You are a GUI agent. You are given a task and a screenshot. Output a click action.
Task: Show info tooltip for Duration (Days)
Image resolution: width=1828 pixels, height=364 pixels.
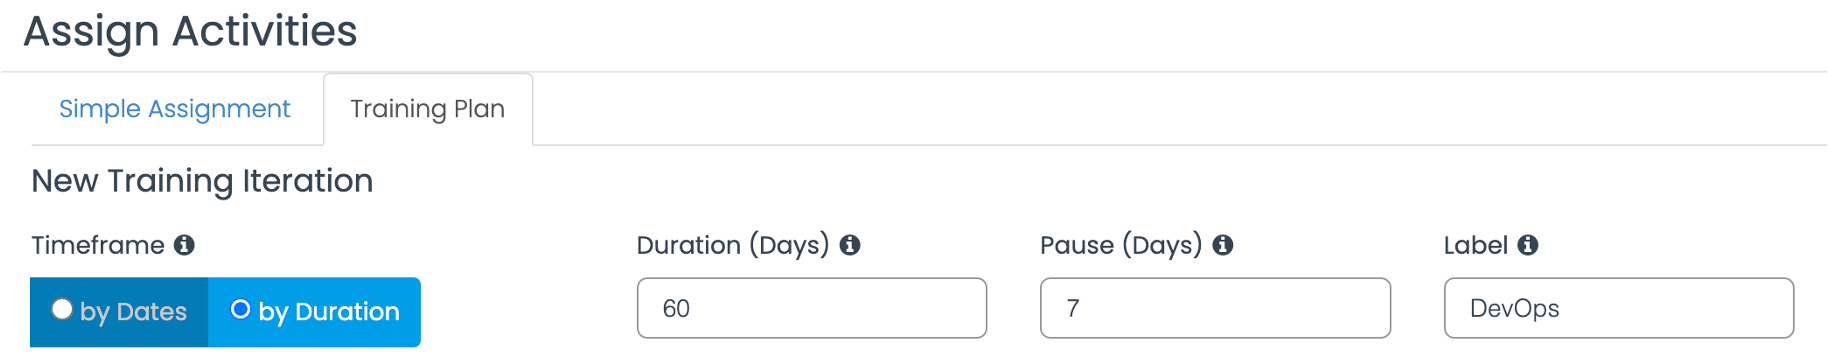tap(850, 245)
